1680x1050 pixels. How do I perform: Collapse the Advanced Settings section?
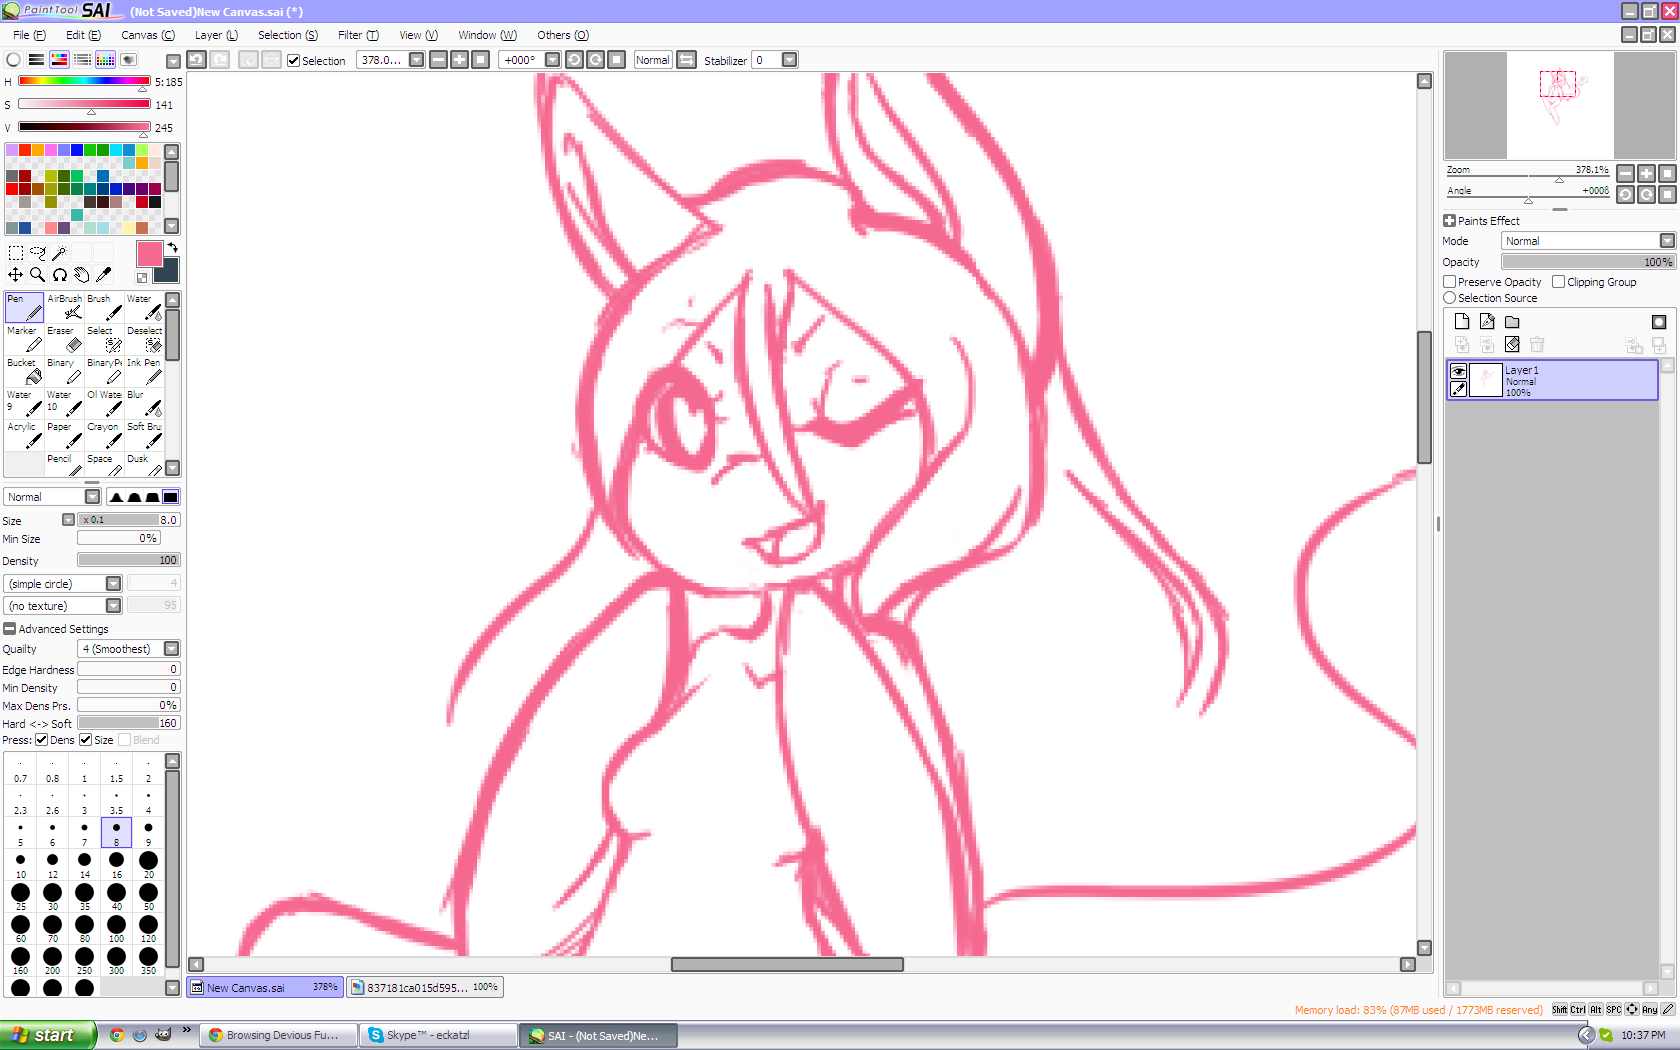10,629
